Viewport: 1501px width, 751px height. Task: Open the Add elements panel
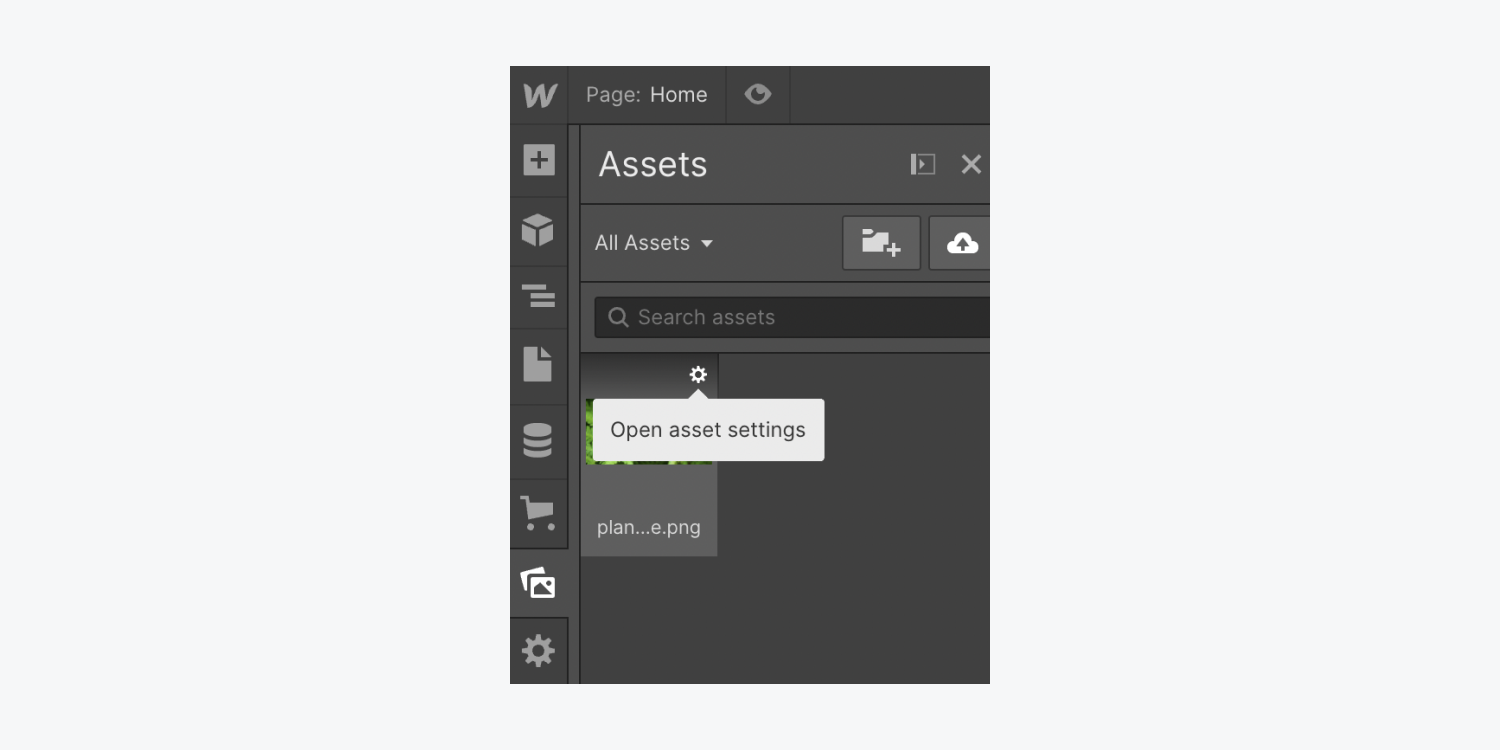(x=539, y=160)
